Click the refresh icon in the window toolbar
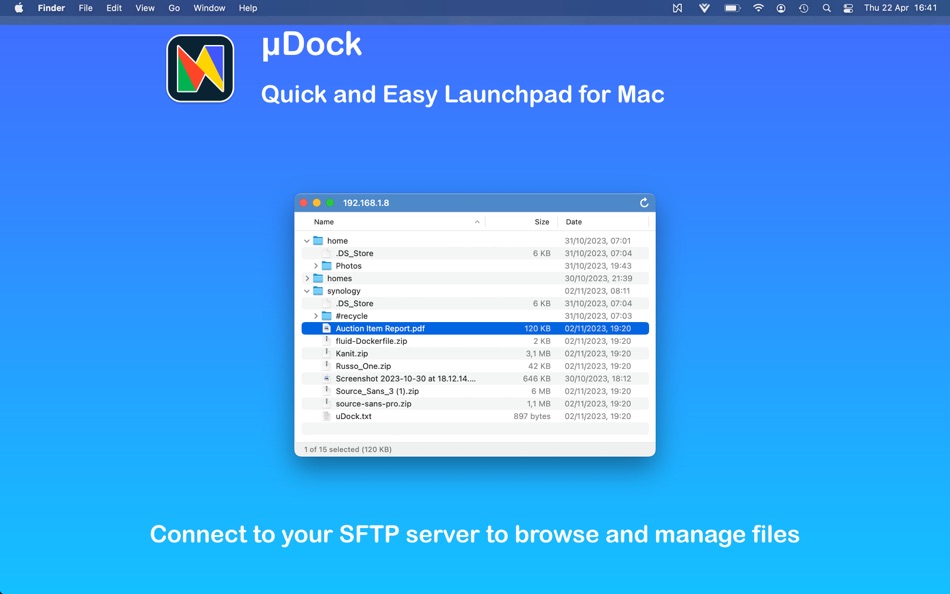Viewport: 950px width, 594px height. pos(643,201)
